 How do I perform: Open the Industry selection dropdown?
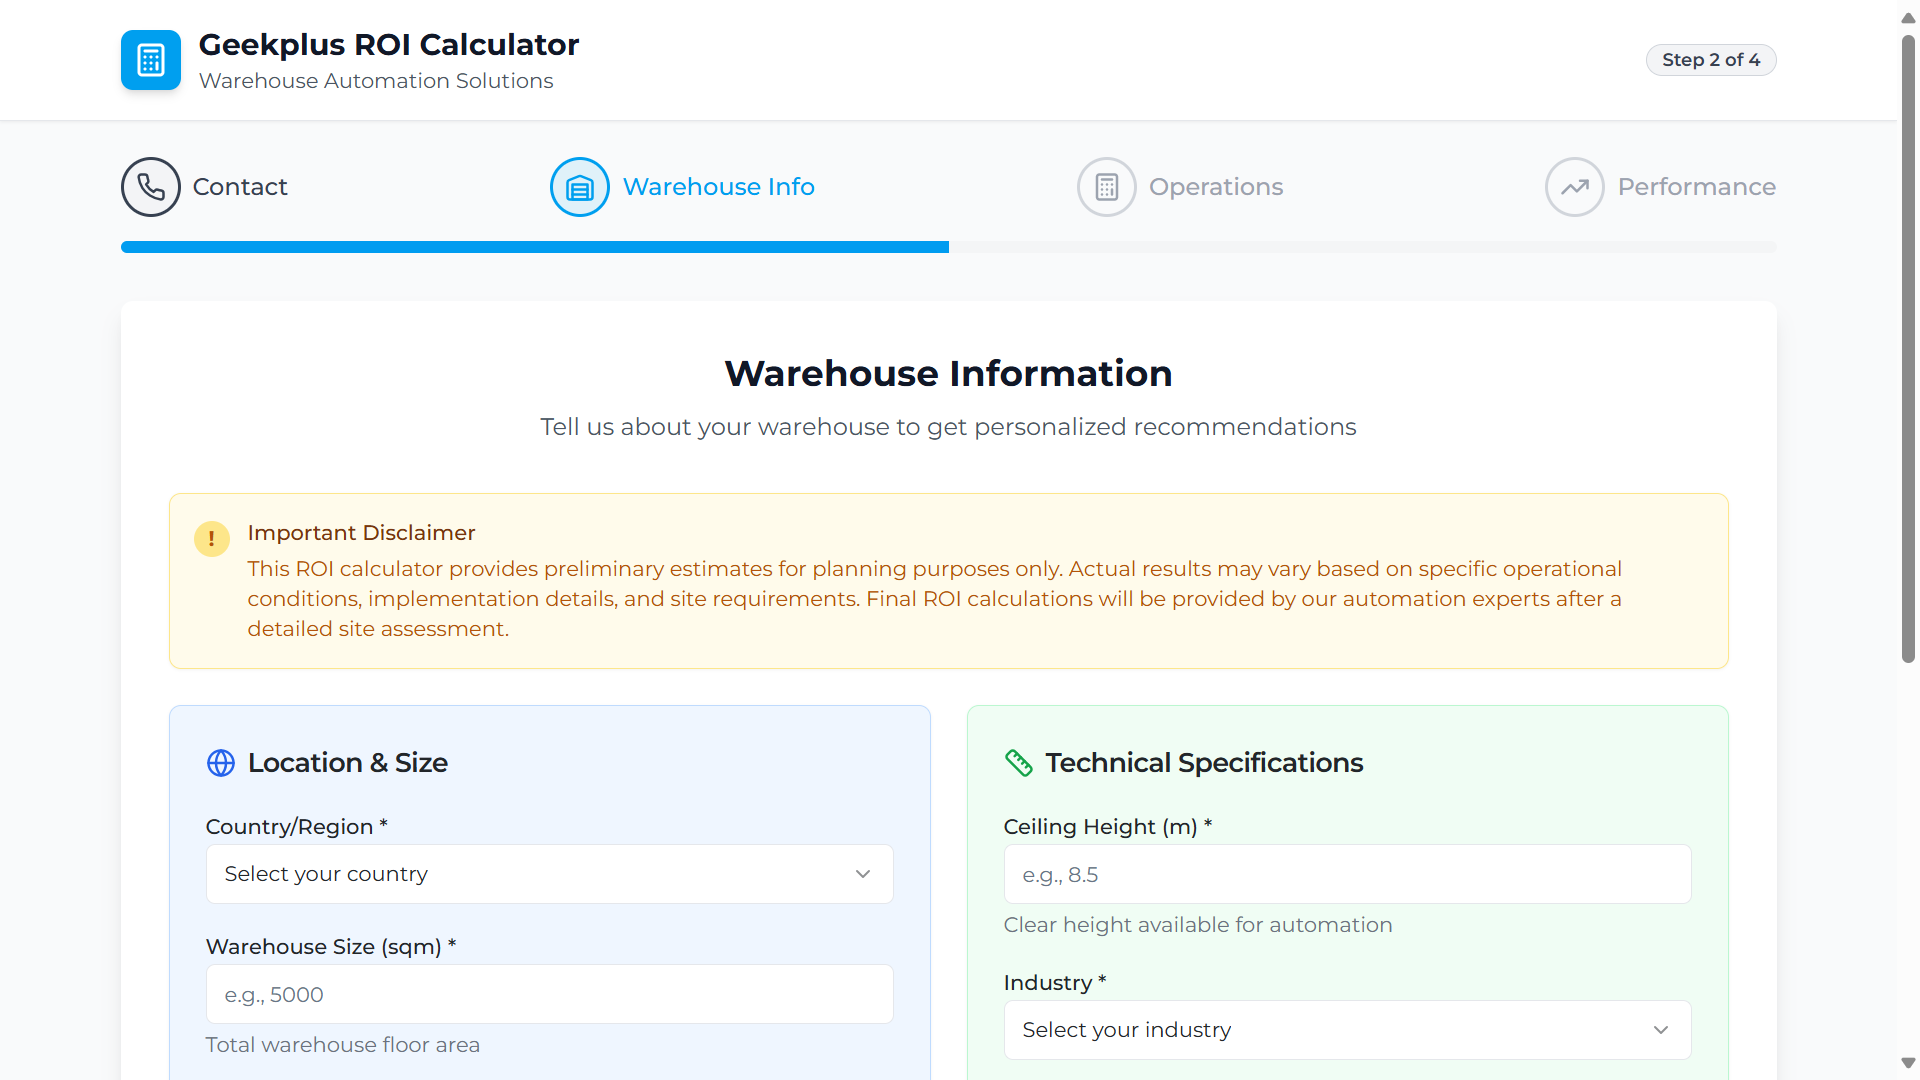click(x=1347, y=1029)
